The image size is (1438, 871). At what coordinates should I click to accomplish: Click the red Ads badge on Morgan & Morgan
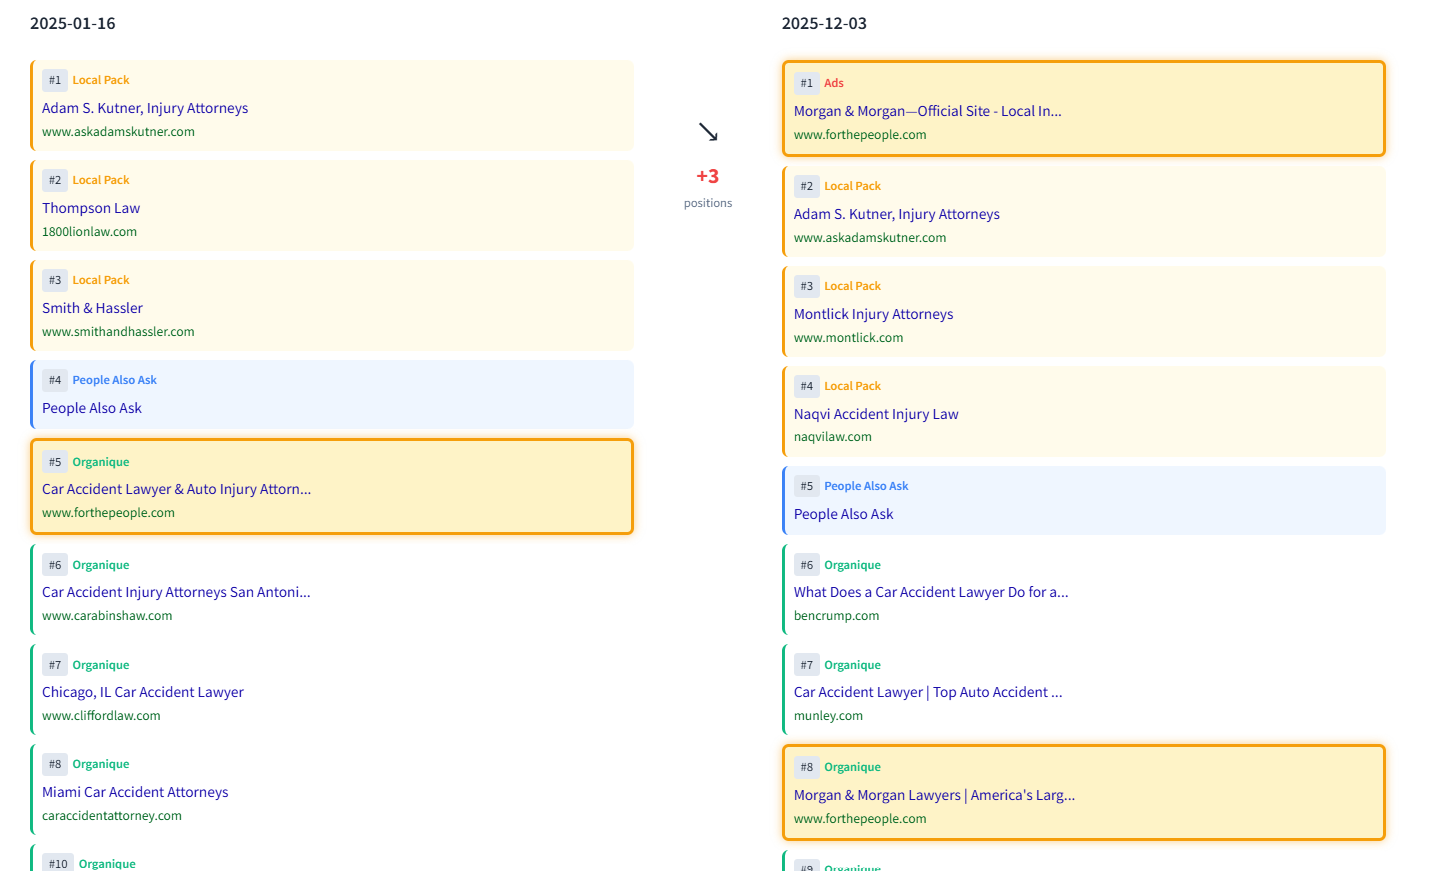[x=834, y=83]
